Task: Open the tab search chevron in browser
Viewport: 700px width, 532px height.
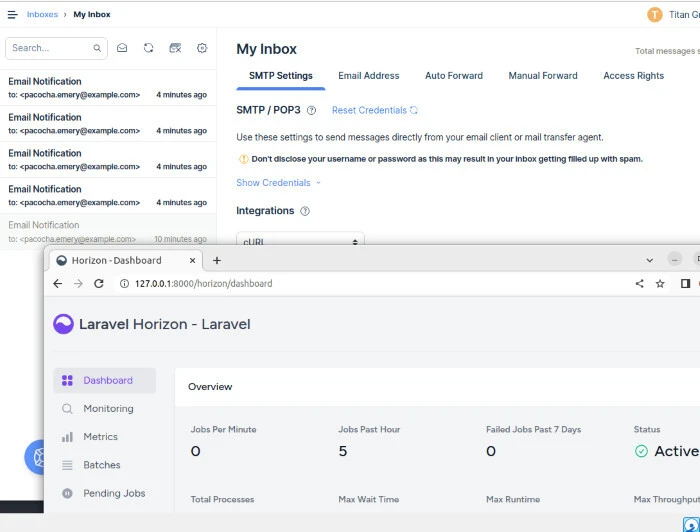Action: 650,260
